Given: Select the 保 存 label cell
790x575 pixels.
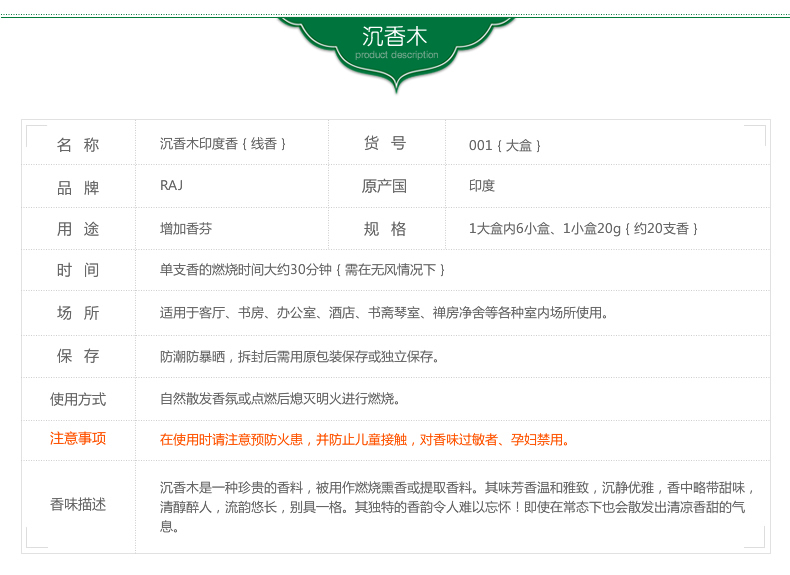Looking at the screenshot, I should point(78,356).
